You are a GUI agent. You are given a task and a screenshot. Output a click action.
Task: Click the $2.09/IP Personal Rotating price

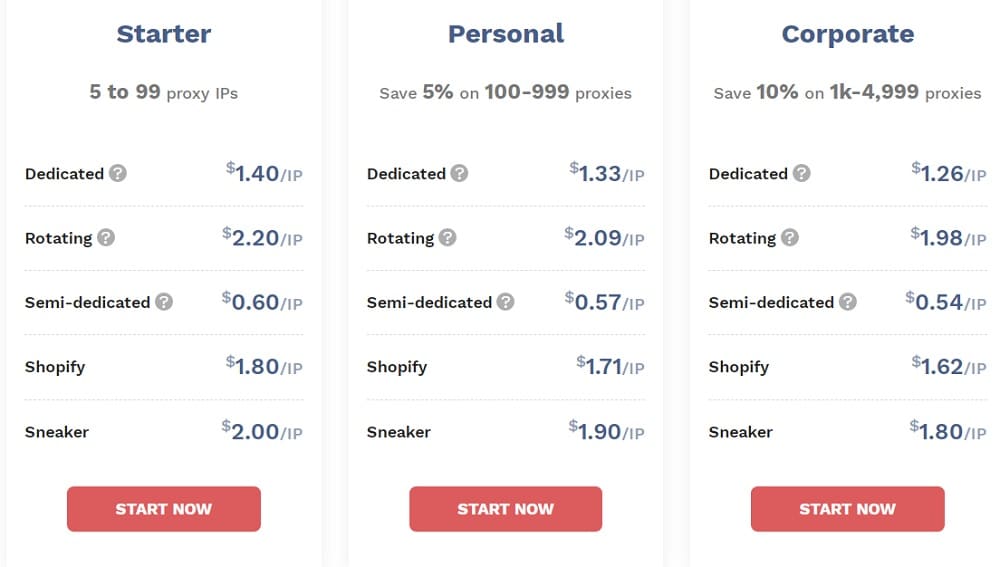604,237
